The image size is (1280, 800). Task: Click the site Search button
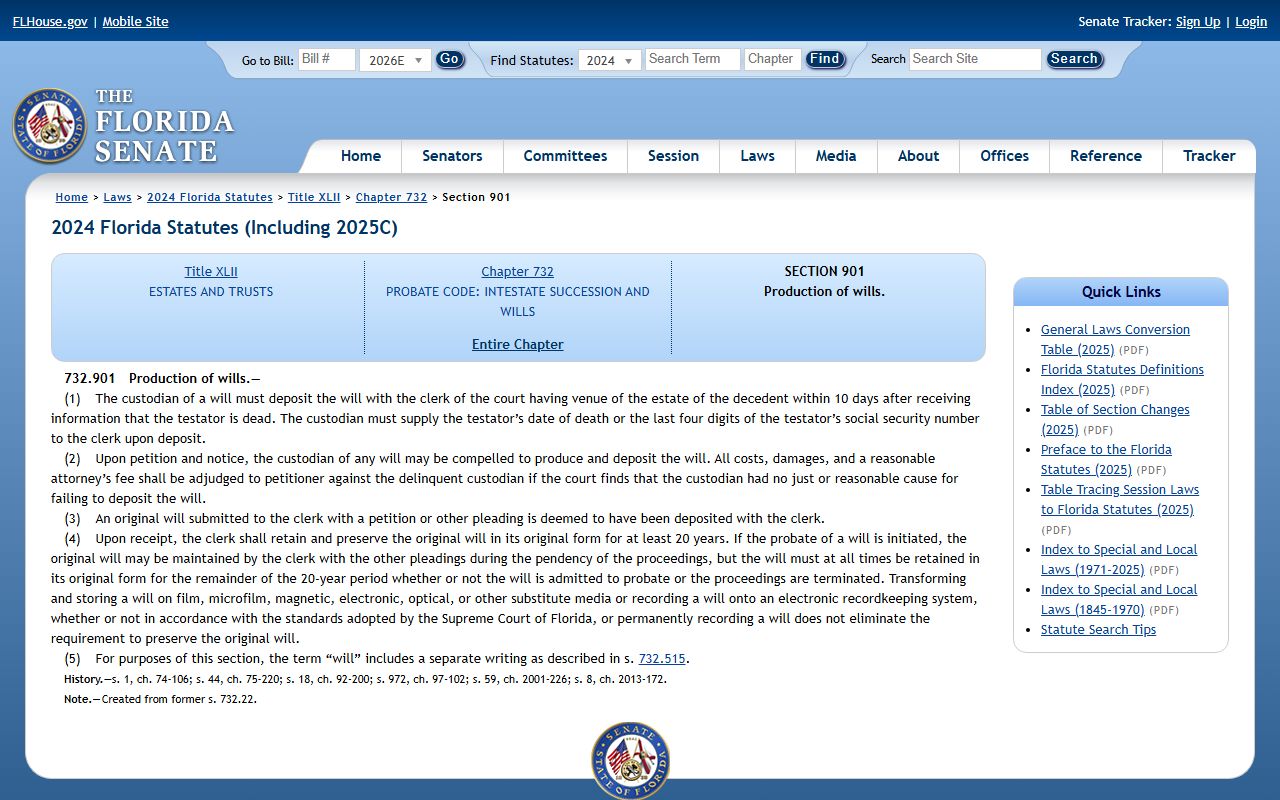[1074, 59]
